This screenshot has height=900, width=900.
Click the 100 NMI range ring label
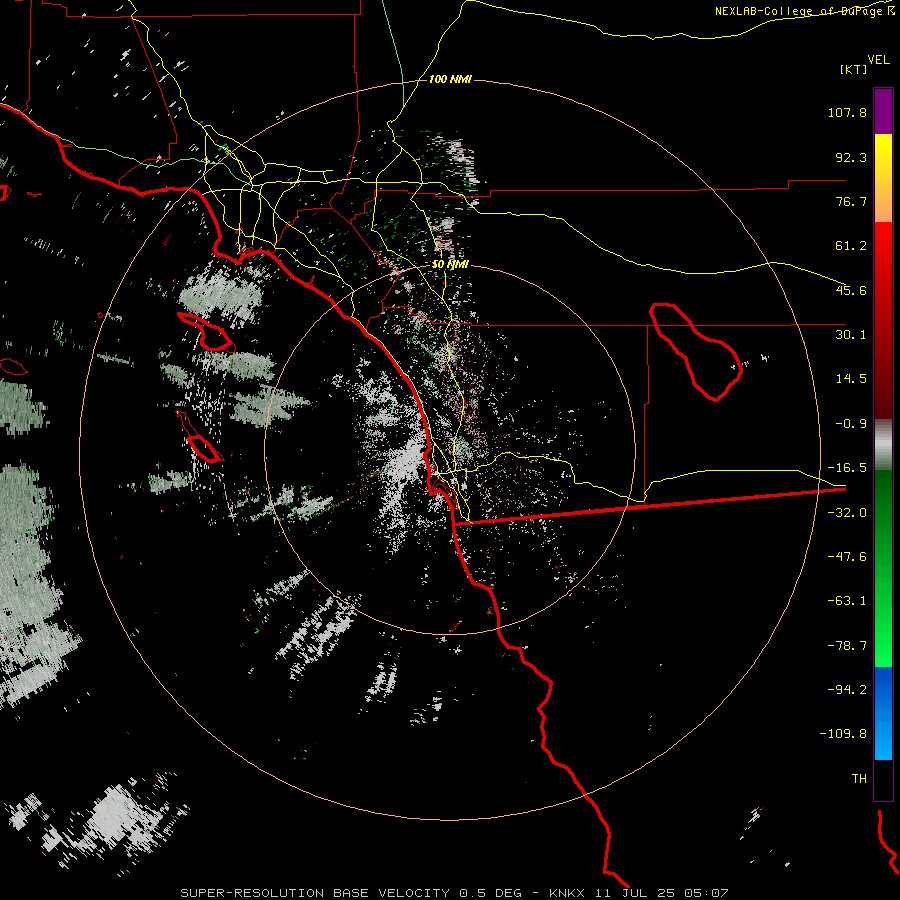(x=450, y=79)
